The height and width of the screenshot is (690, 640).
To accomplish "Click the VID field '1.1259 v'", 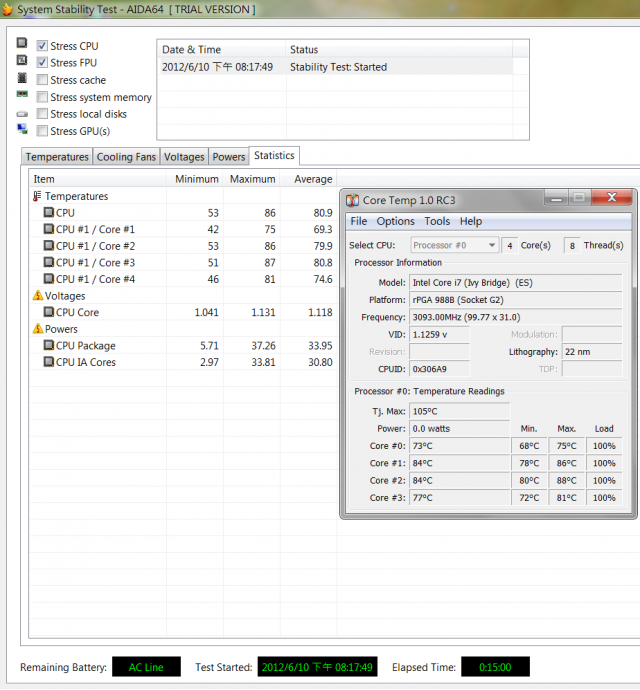I will 439,334.
